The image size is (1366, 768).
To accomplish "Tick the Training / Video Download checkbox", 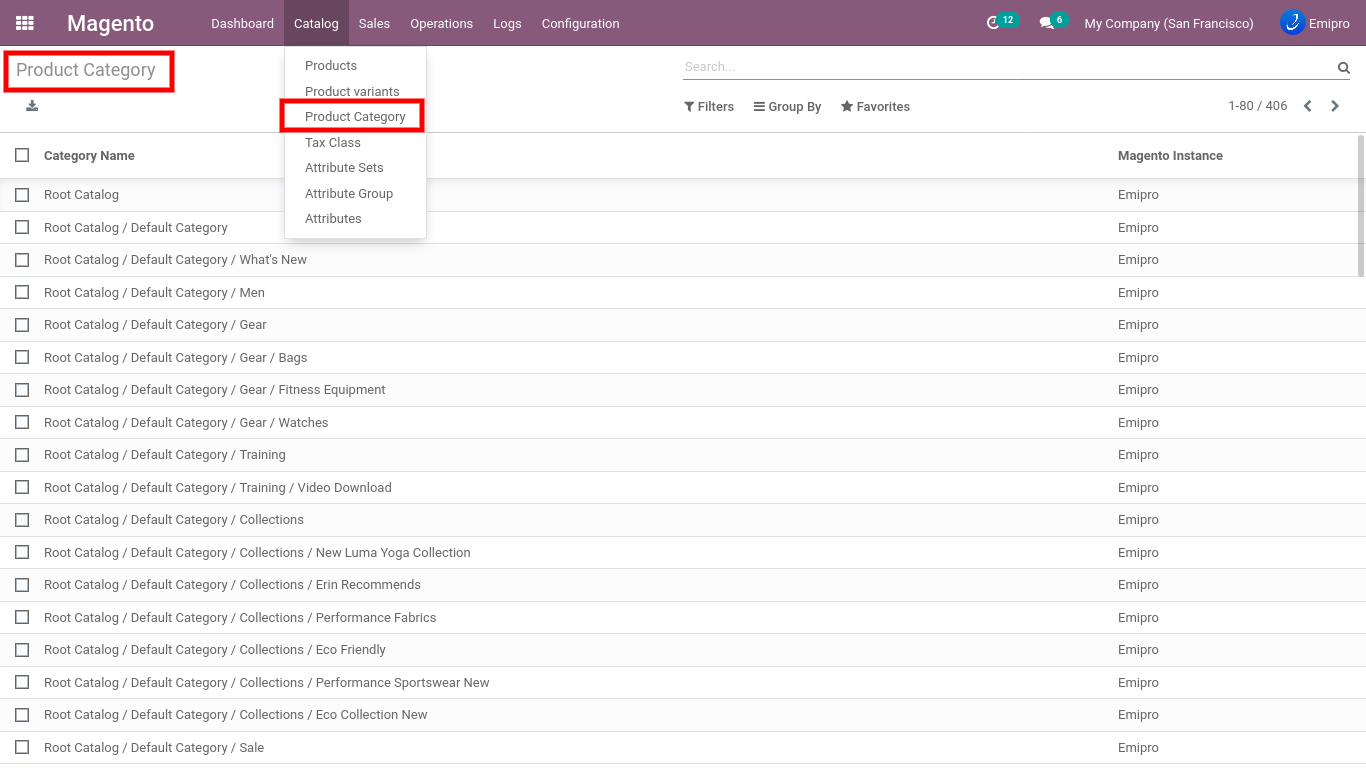I will tap(22, 487).
